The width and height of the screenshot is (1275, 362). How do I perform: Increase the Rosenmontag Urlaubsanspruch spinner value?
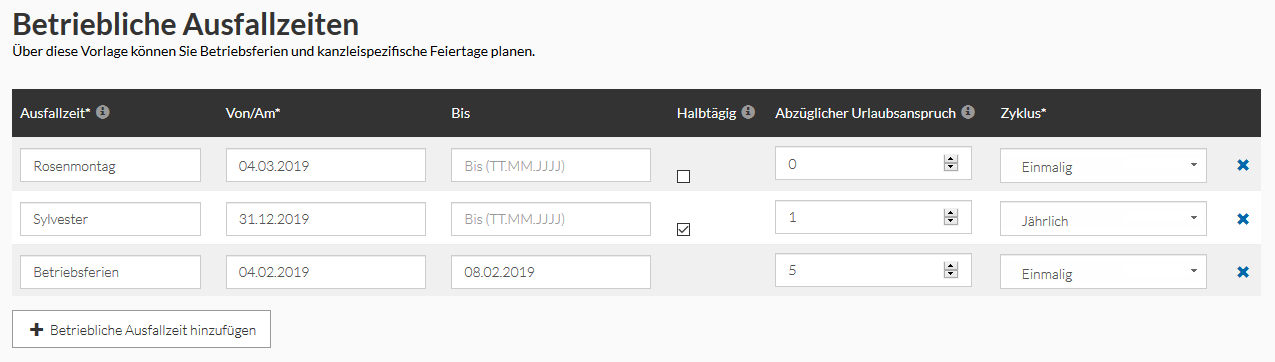[x=950, y=160]
